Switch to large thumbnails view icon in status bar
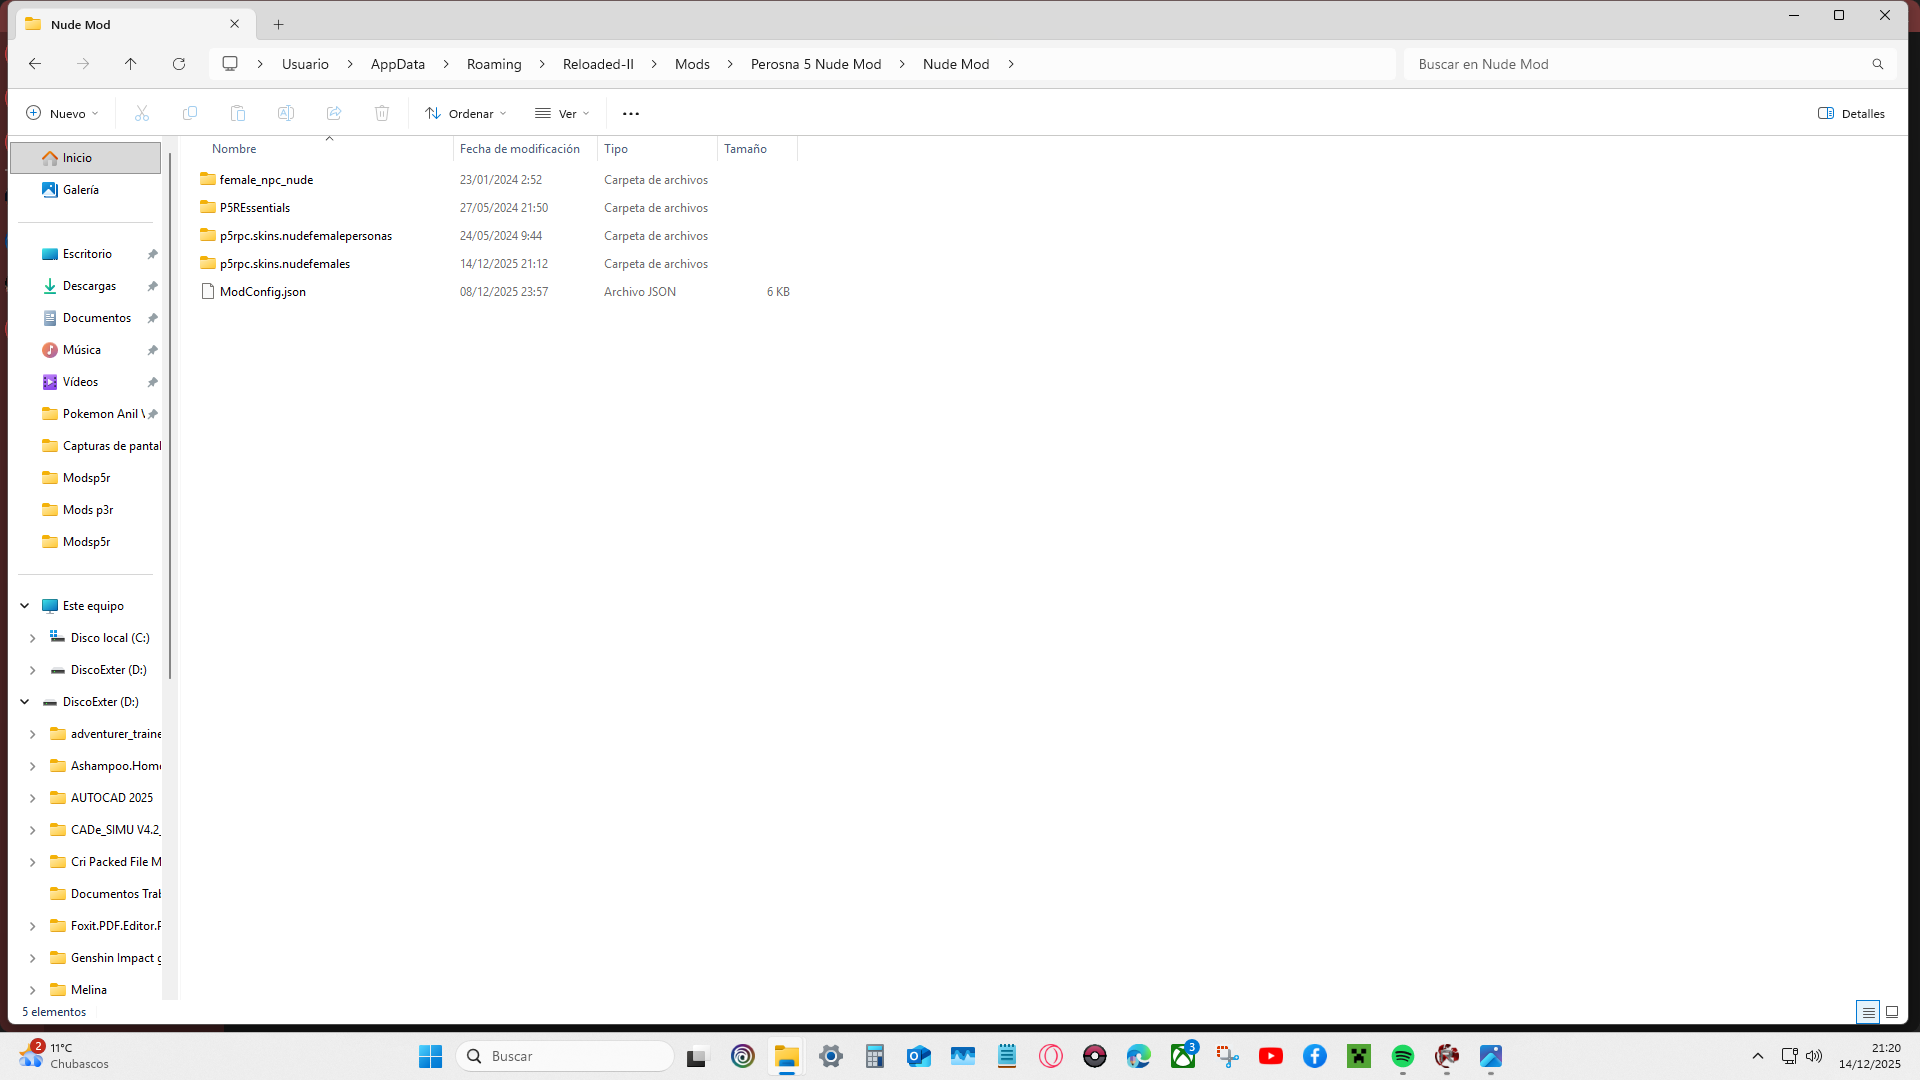The image size is (1920, 1080). click(x=1892, y=1012)
